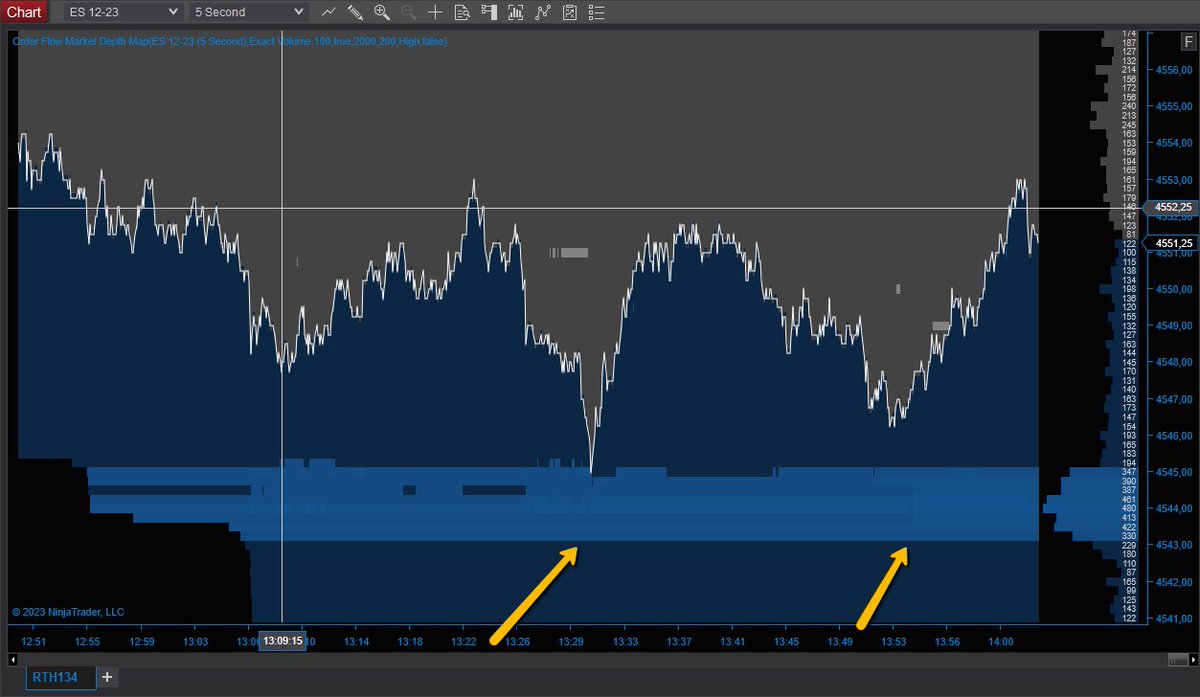Click the 4550,00 price axis label
Screen dimensions: 1200x697
point(1172,289)
